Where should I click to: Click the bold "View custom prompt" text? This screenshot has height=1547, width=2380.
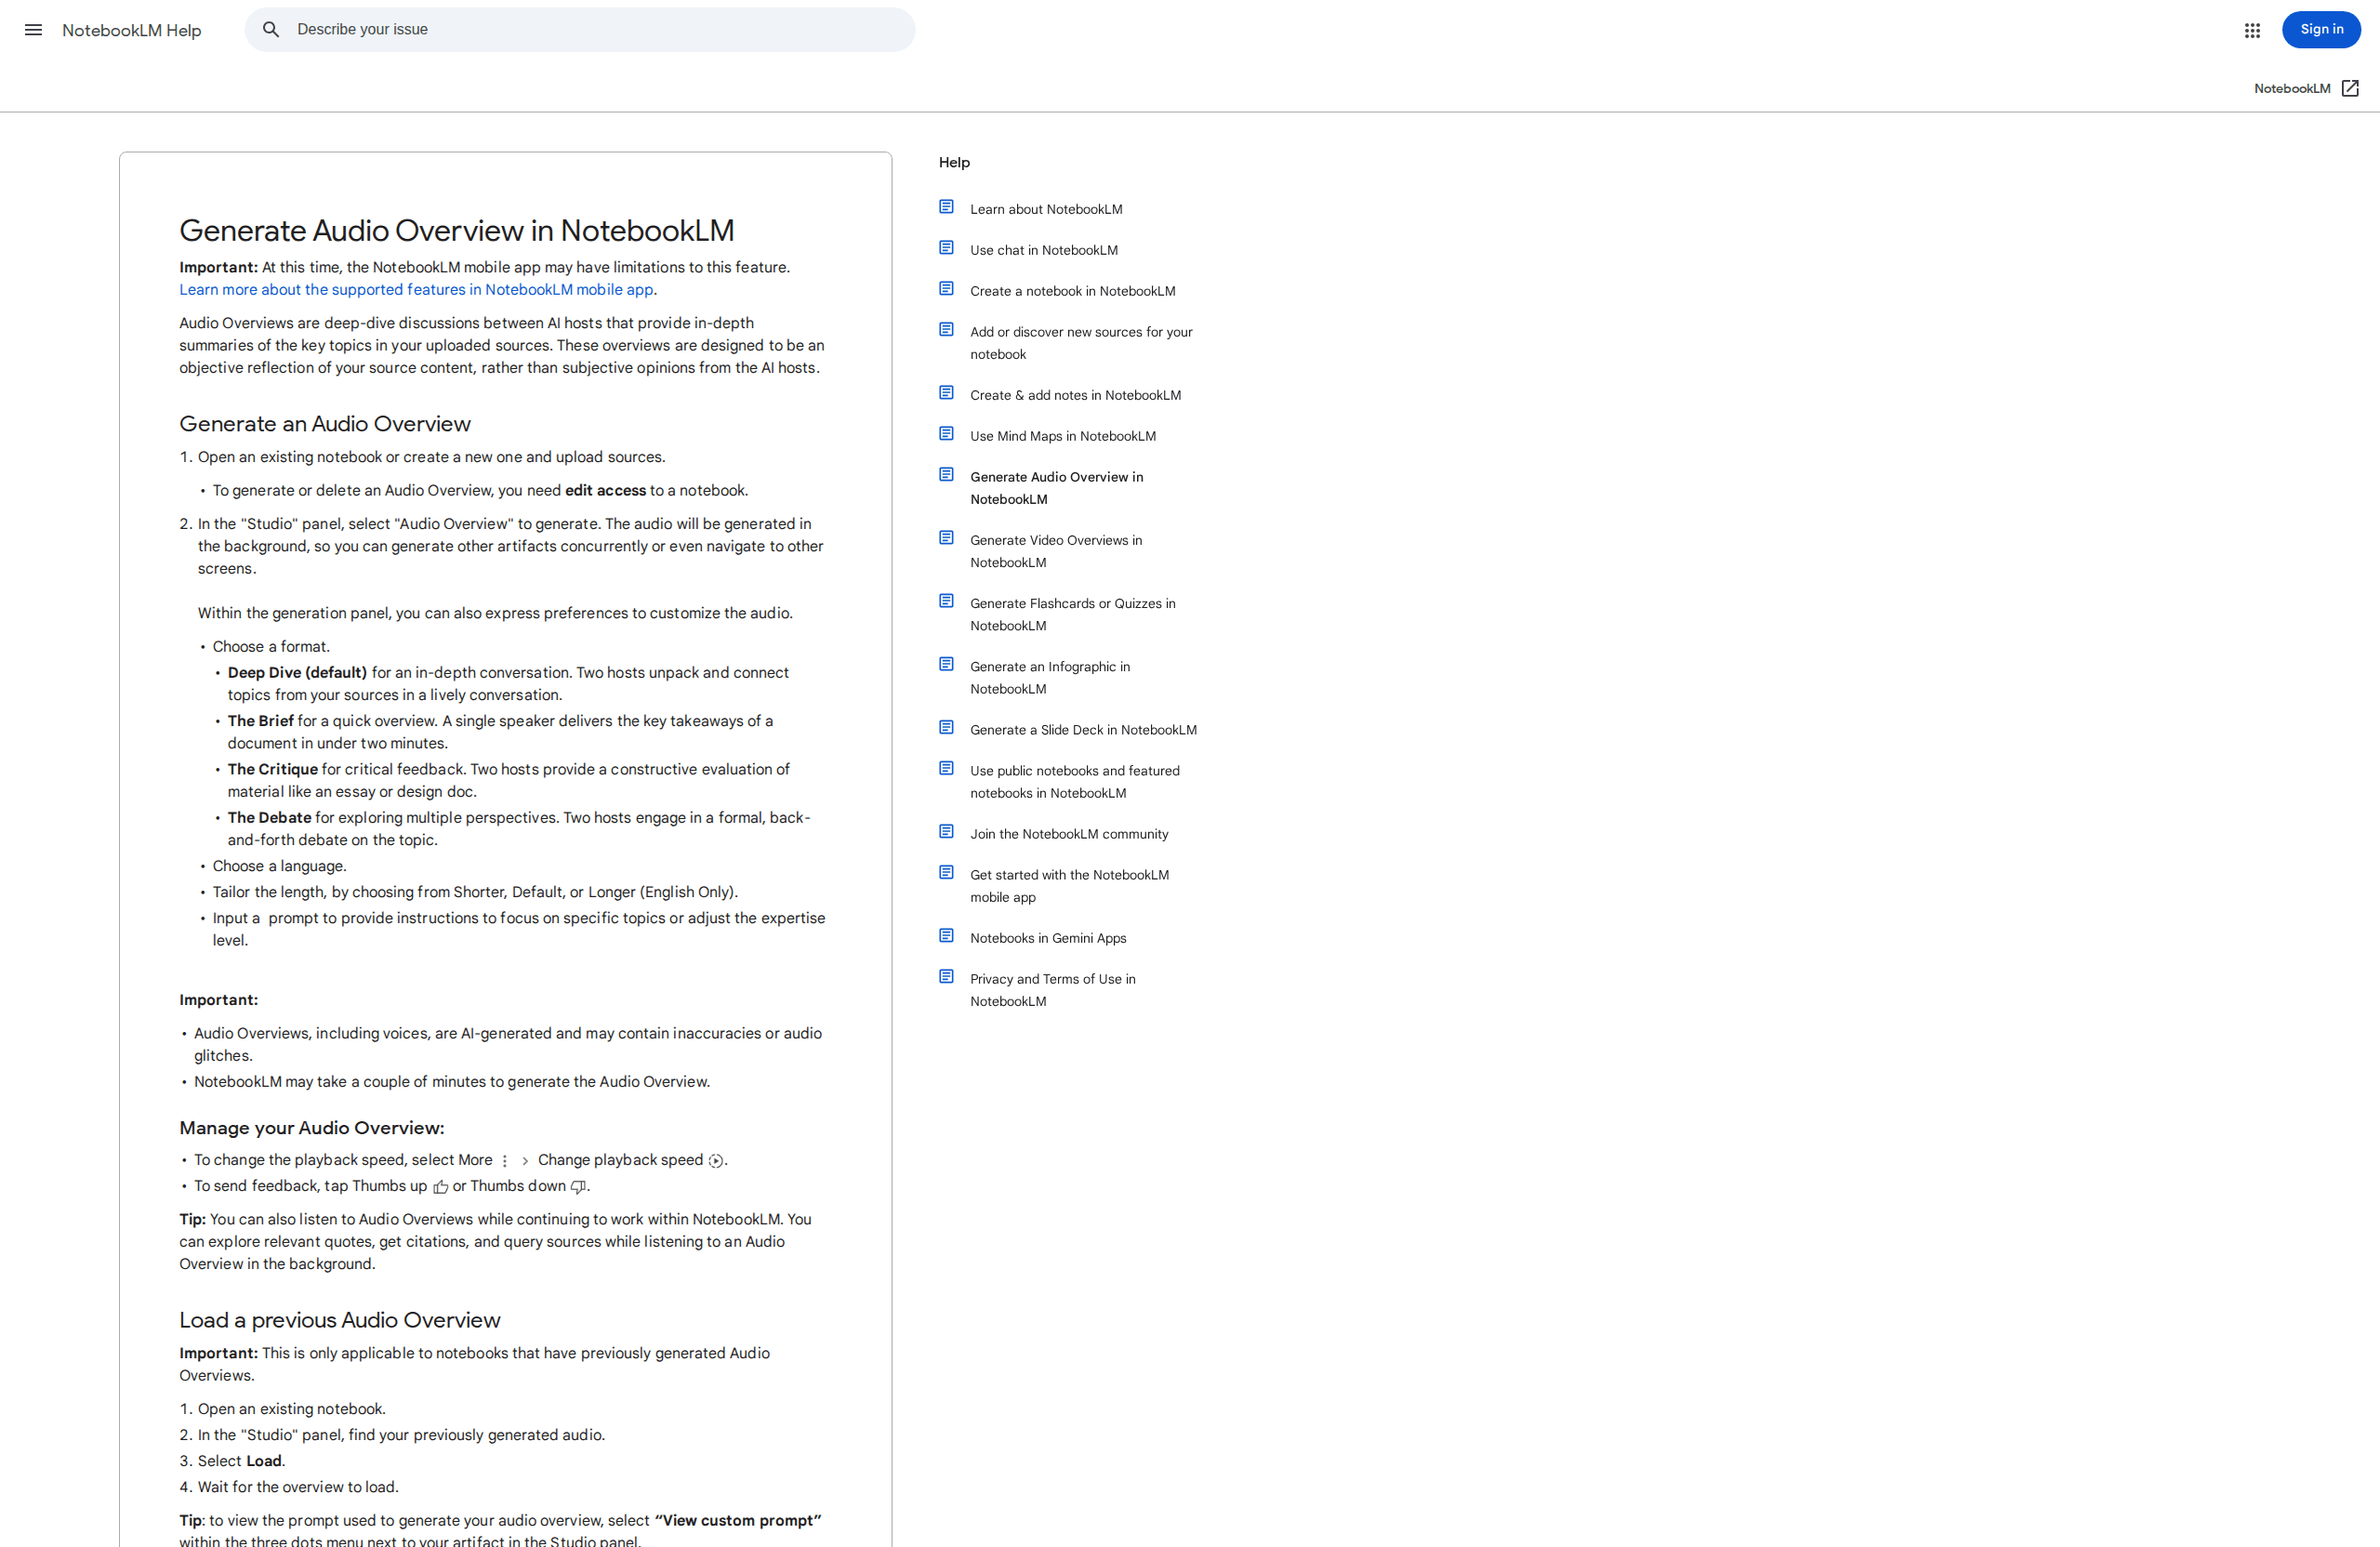pyautogui.click(x=738, y=1521)
